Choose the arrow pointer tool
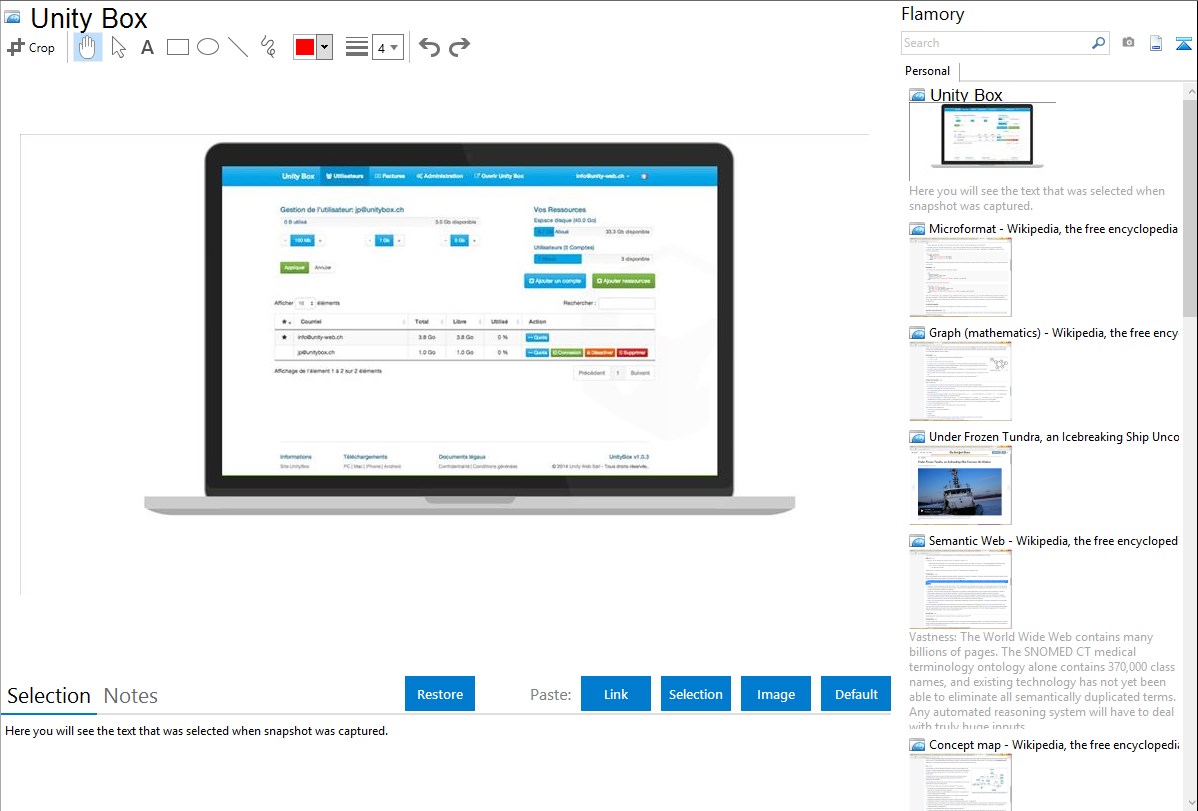Image resolution: width=1198 pixels, height=811 pixels. click(118, 47)
